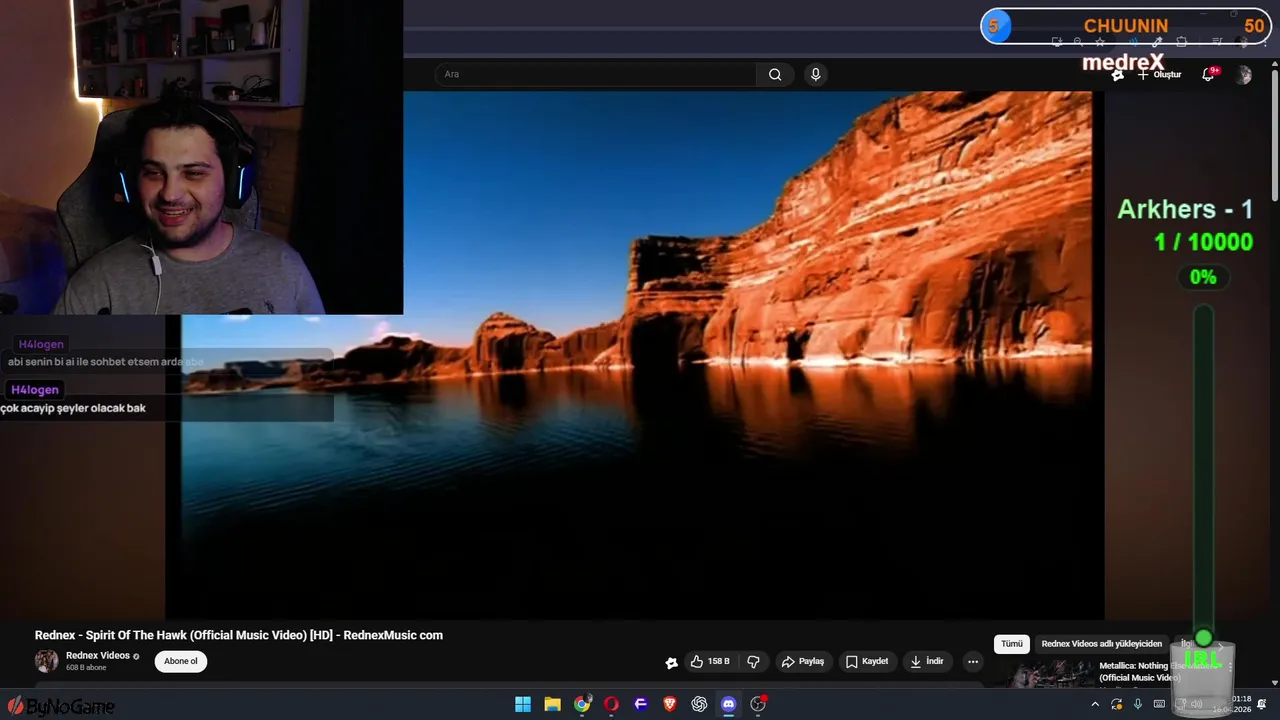The image size is (1280, 720).
Task: Open the touch keyboard tray icon
Action: click(1159, 704)
